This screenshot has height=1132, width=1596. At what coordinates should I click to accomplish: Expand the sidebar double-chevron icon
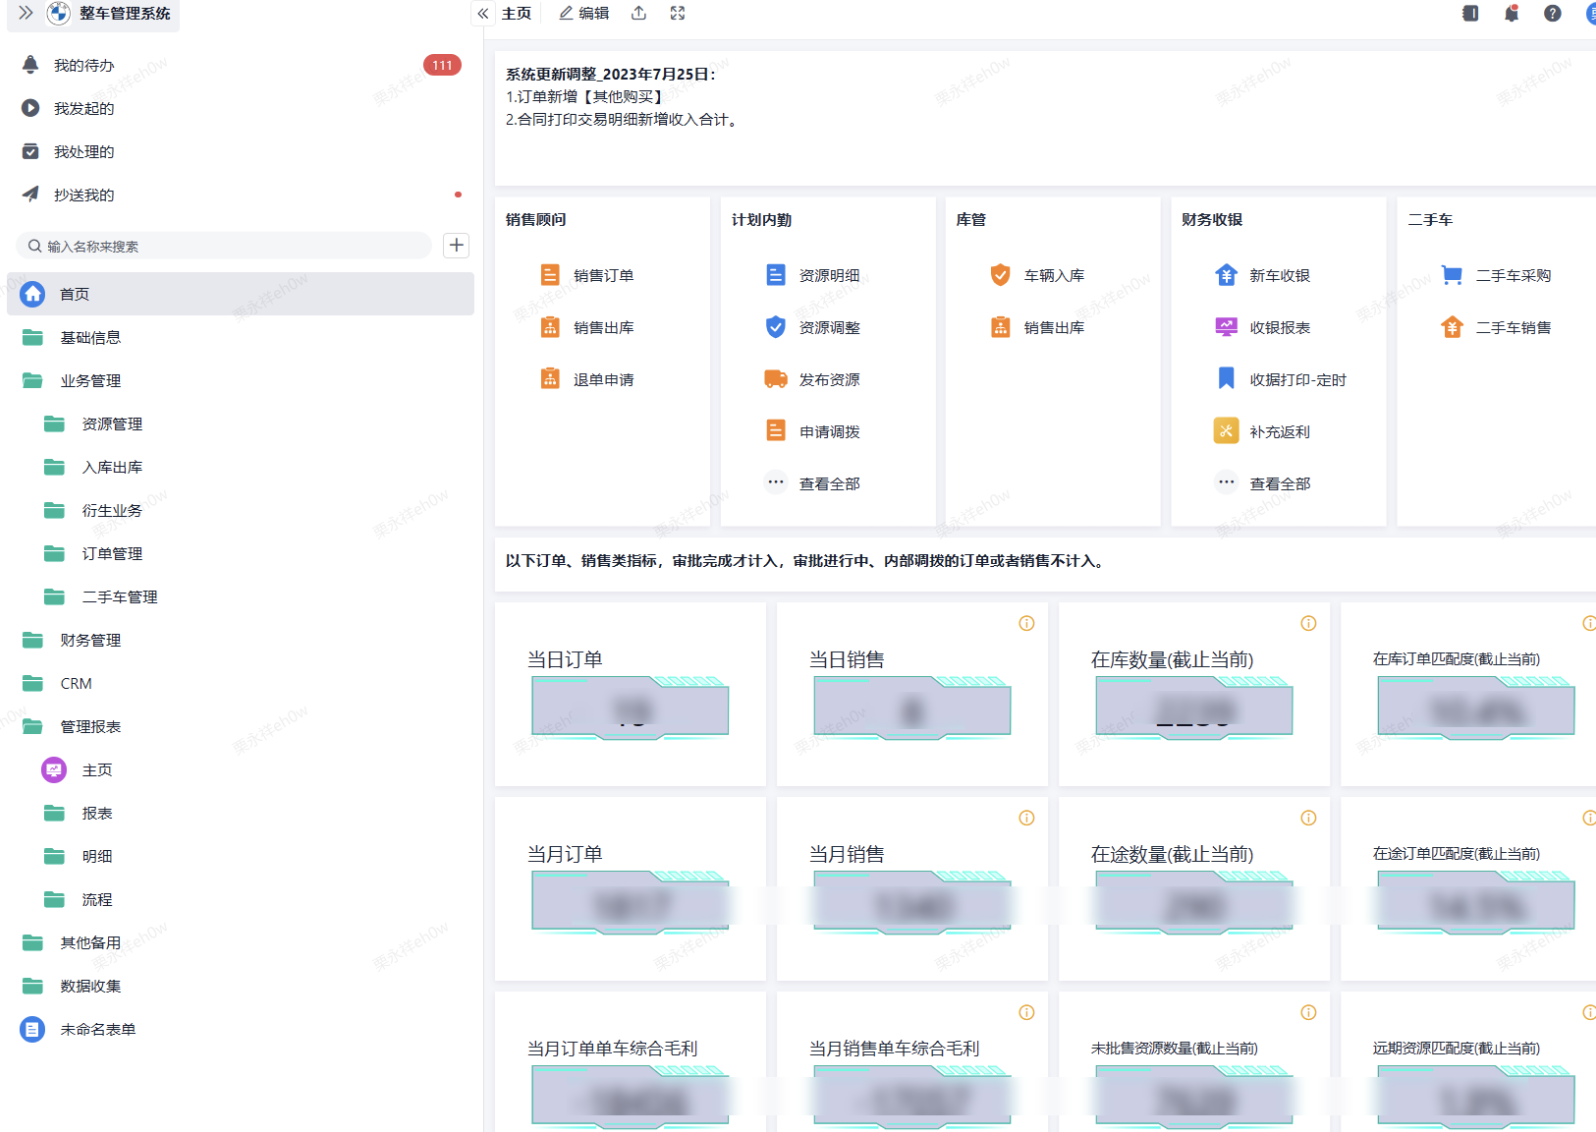26,13
